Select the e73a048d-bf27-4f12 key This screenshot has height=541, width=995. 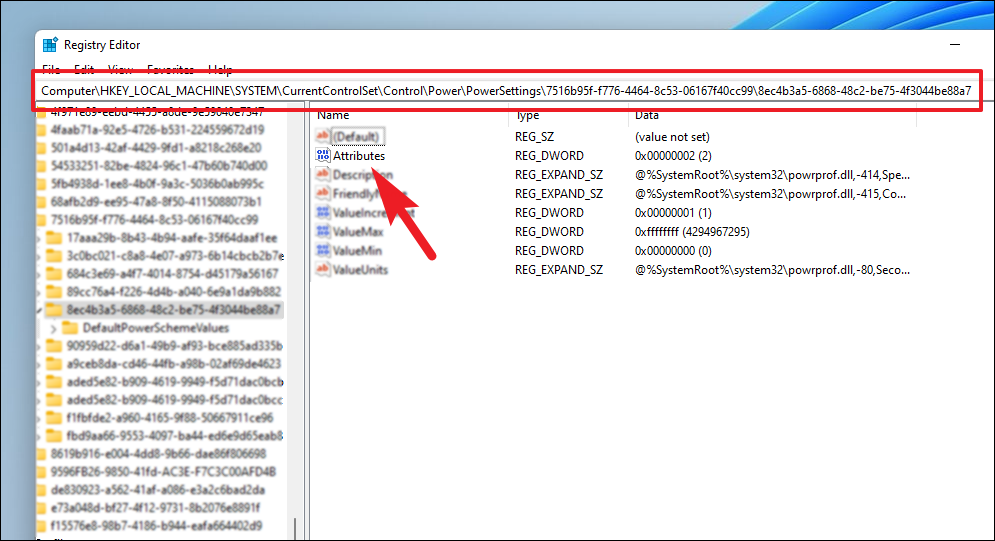[155, 508]
